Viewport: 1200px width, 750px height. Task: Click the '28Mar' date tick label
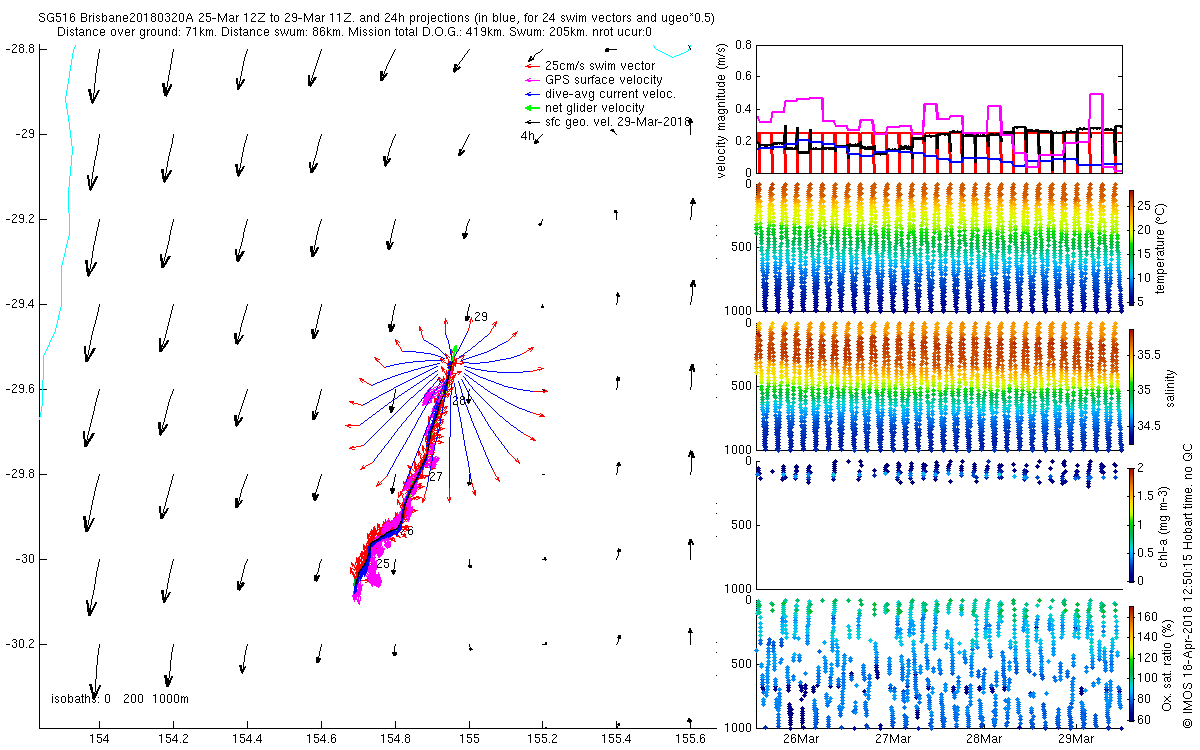[984, 739]
